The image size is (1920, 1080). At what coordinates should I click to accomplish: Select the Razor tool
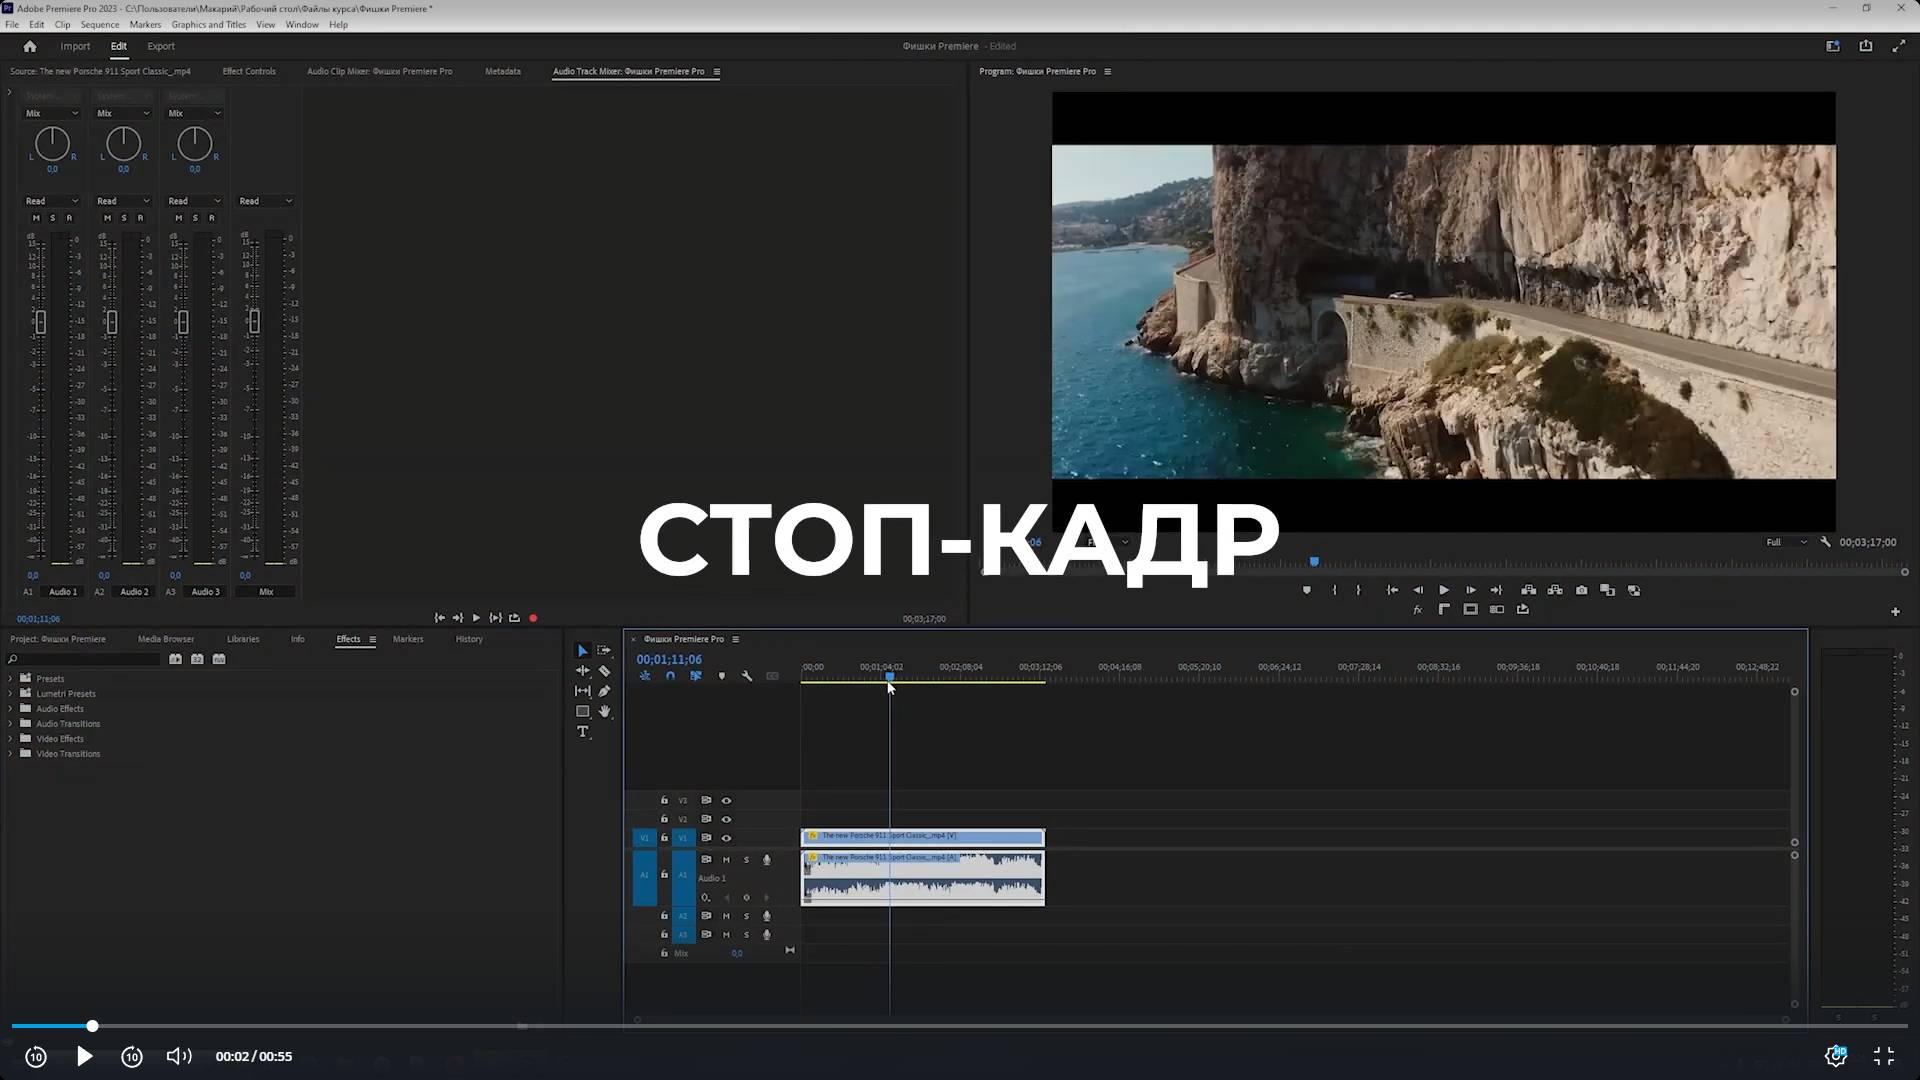[x=604, y=671]
